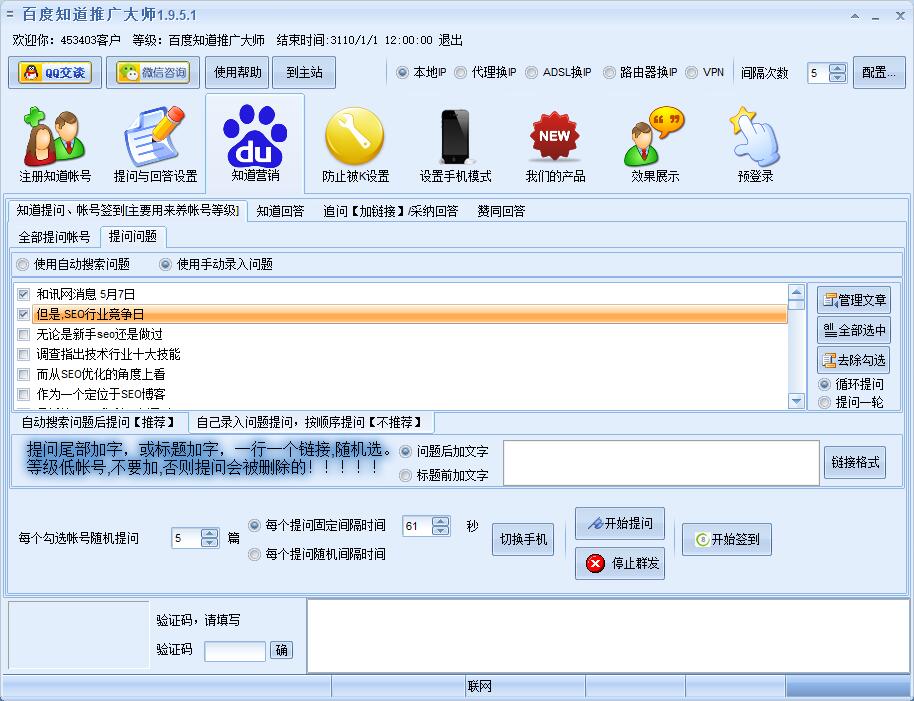Decrease the 61-second interval spinner
The image size is (914, 701).
click(441, 531)
